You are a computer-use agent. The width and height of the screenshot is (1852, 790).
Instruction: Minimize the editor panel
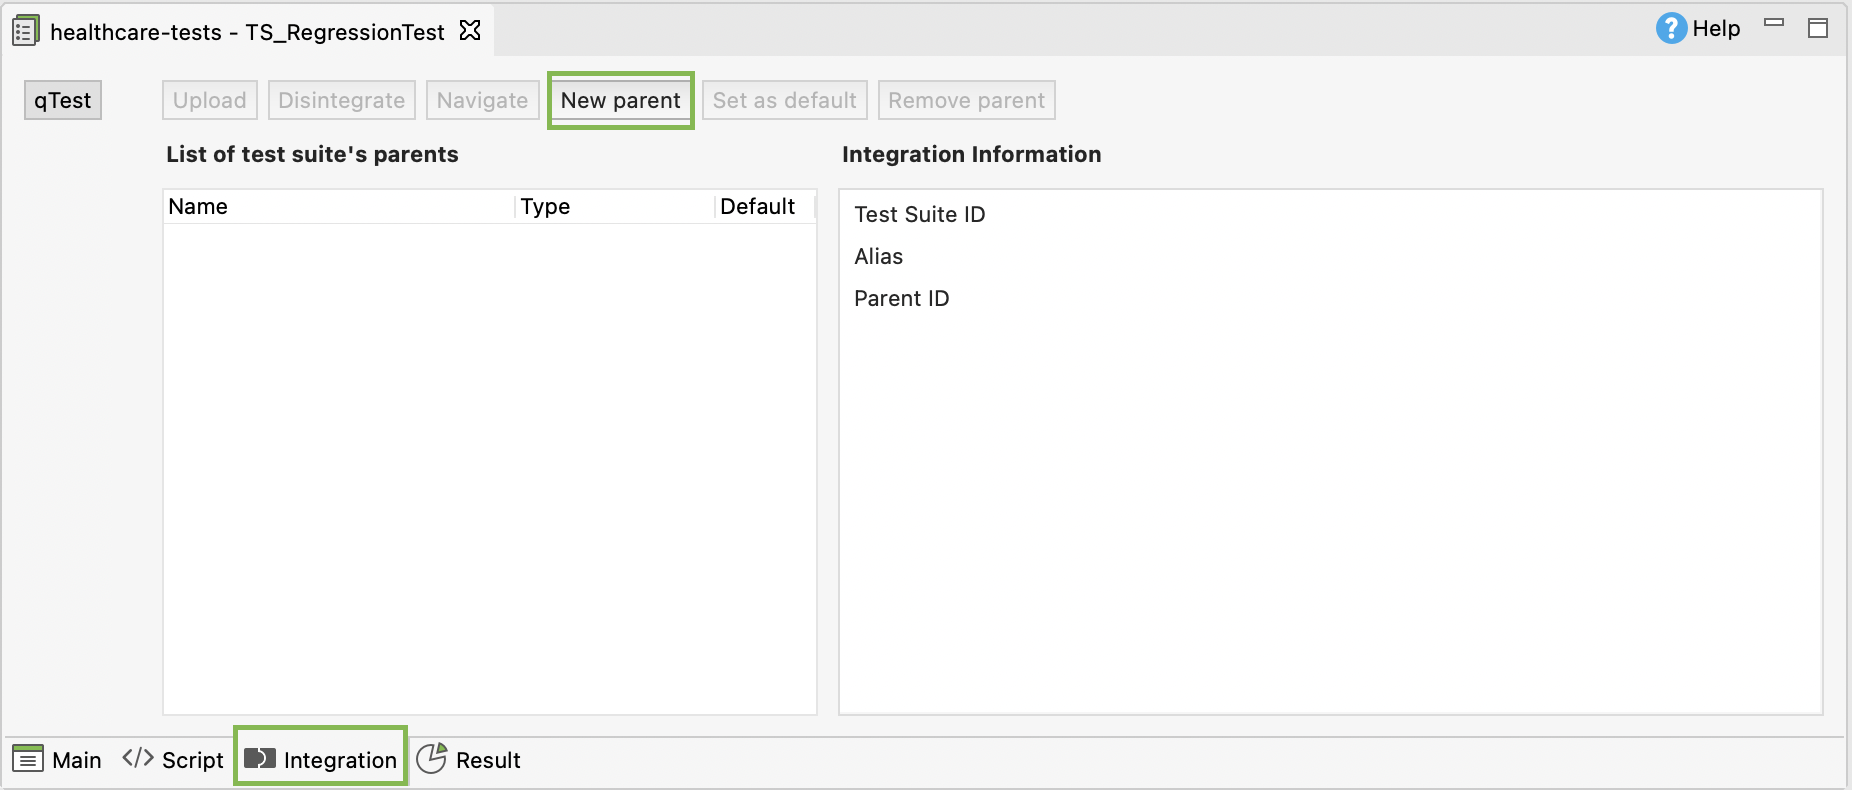click(x=1774, y=23)
